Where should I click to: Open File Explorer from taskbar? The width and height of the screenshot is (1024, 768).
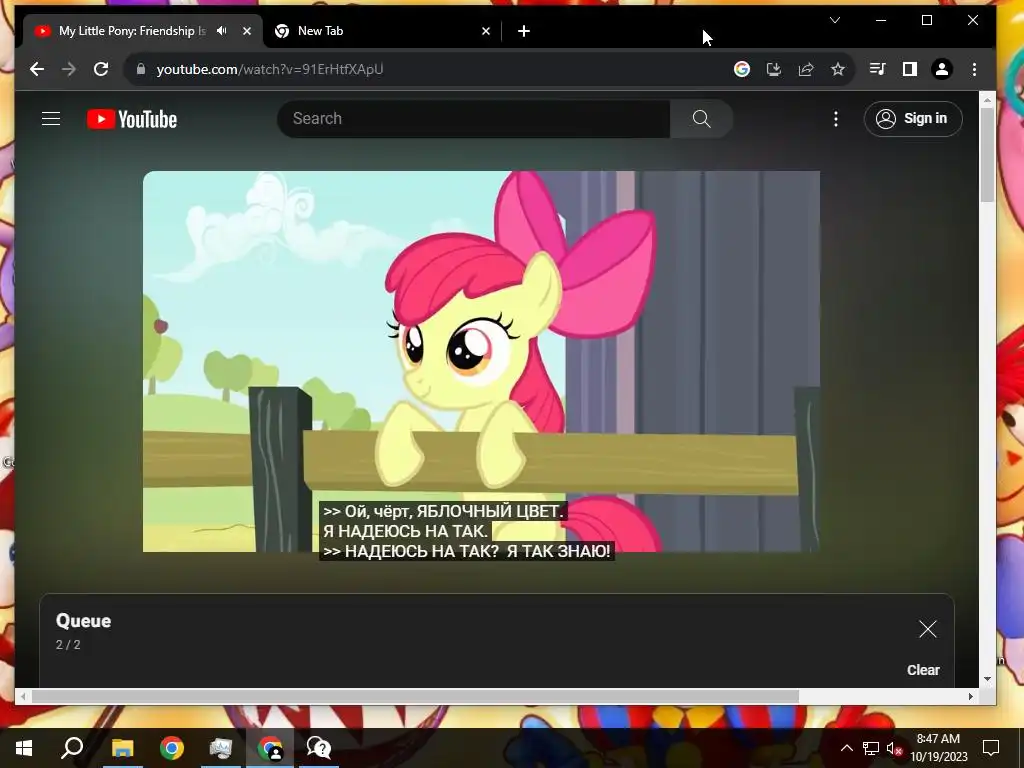point(122,748)
